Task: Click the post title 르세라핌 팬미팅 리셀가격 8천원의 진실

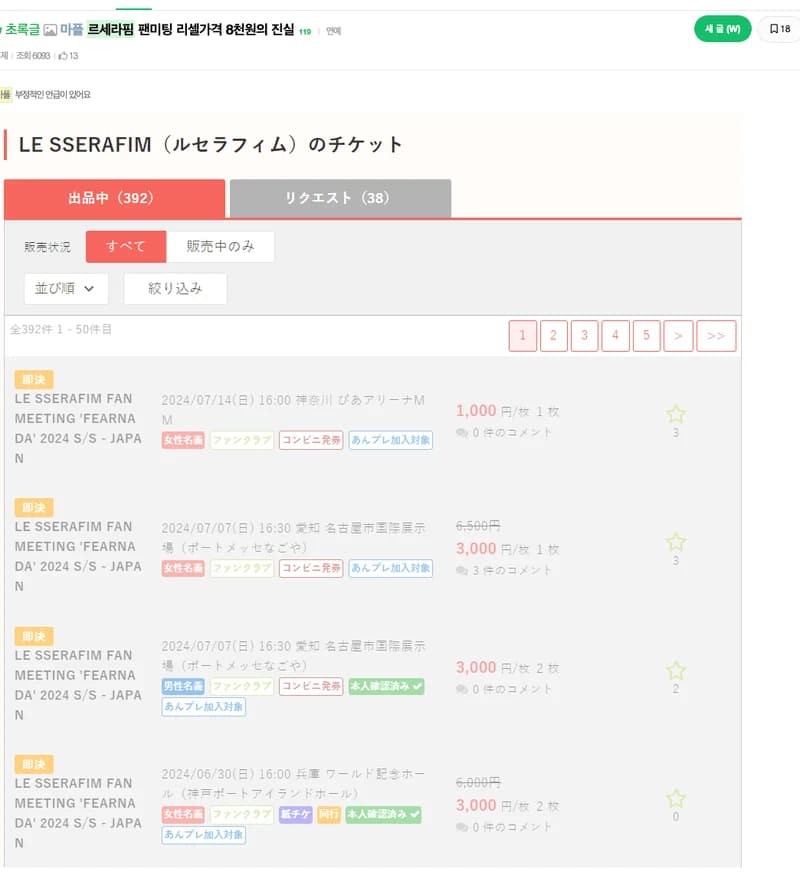Action: coord(191,29)
